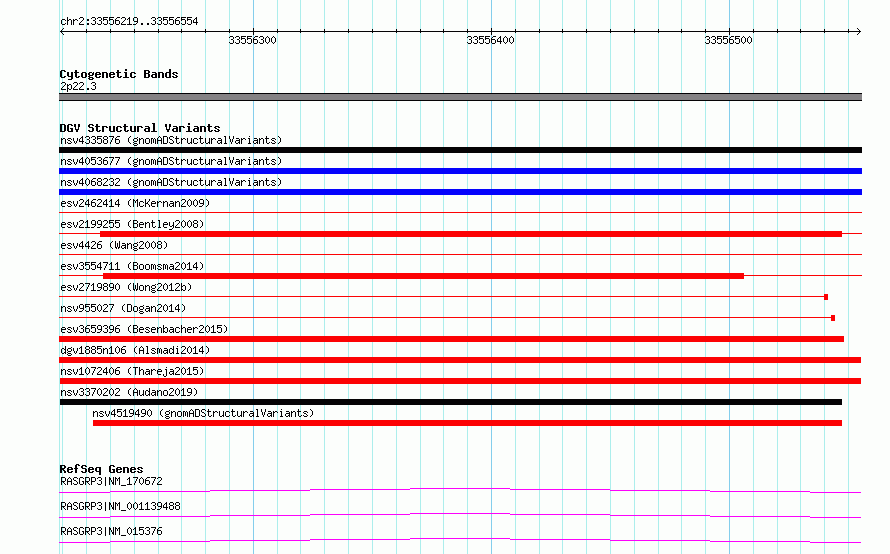Click the small red block ending nsv955027

point(833,318)
